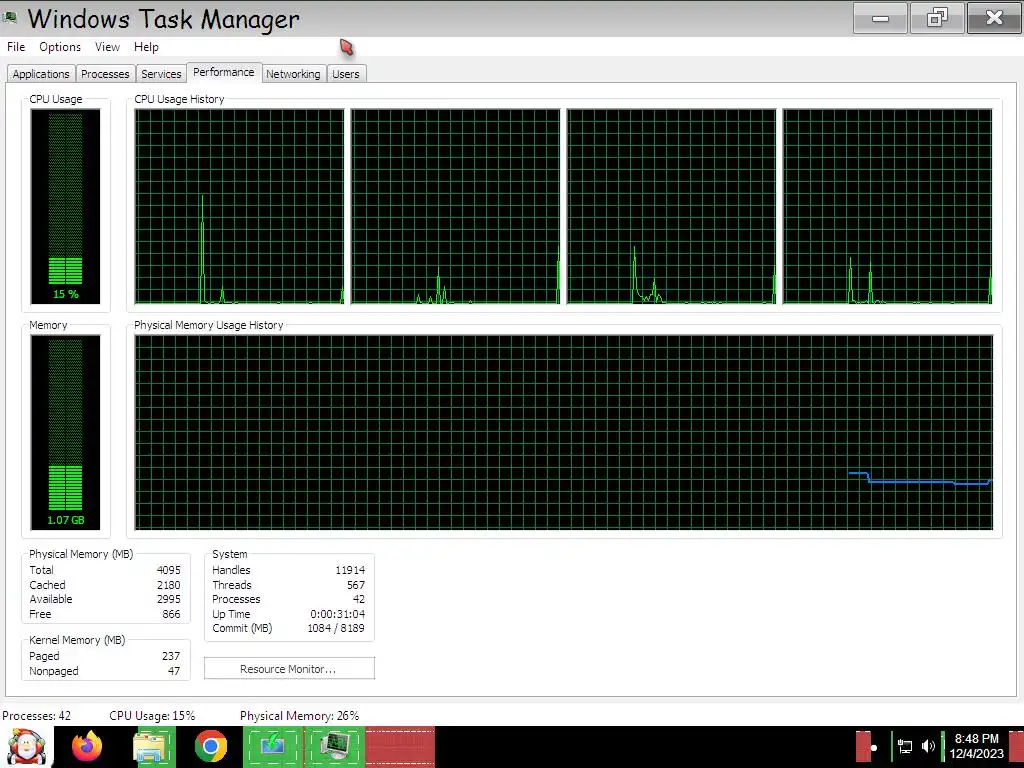Image resolution: width=1024 pixels, height=768 pixels.
Task: Click the Processes count 42 in the System group
Action: 359,600
